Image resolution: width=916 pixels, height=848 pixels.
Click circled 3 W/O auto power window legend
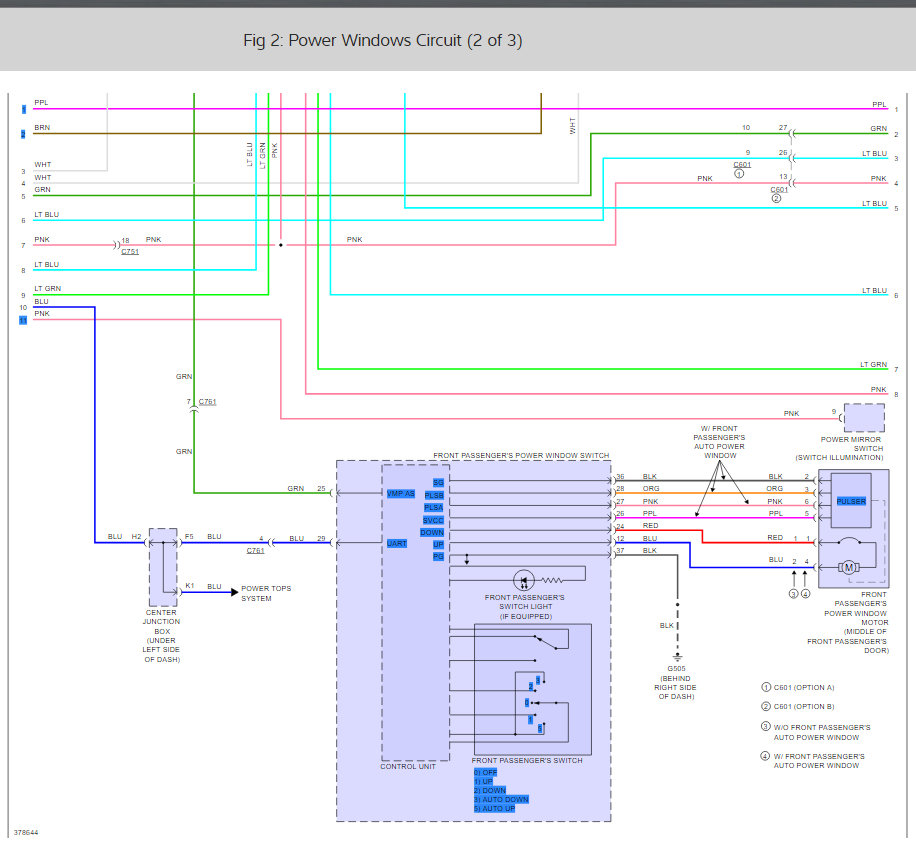tap(765, 727)
